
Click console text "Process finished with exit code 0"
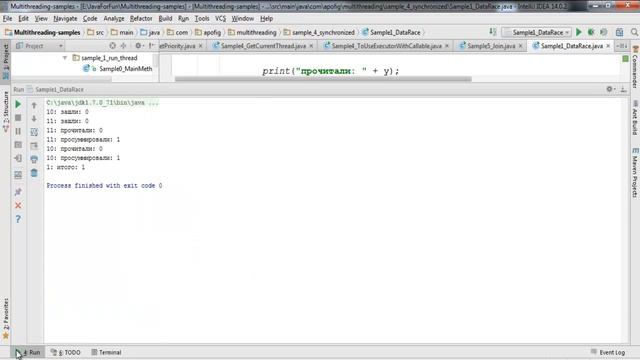tap(104, 186)
